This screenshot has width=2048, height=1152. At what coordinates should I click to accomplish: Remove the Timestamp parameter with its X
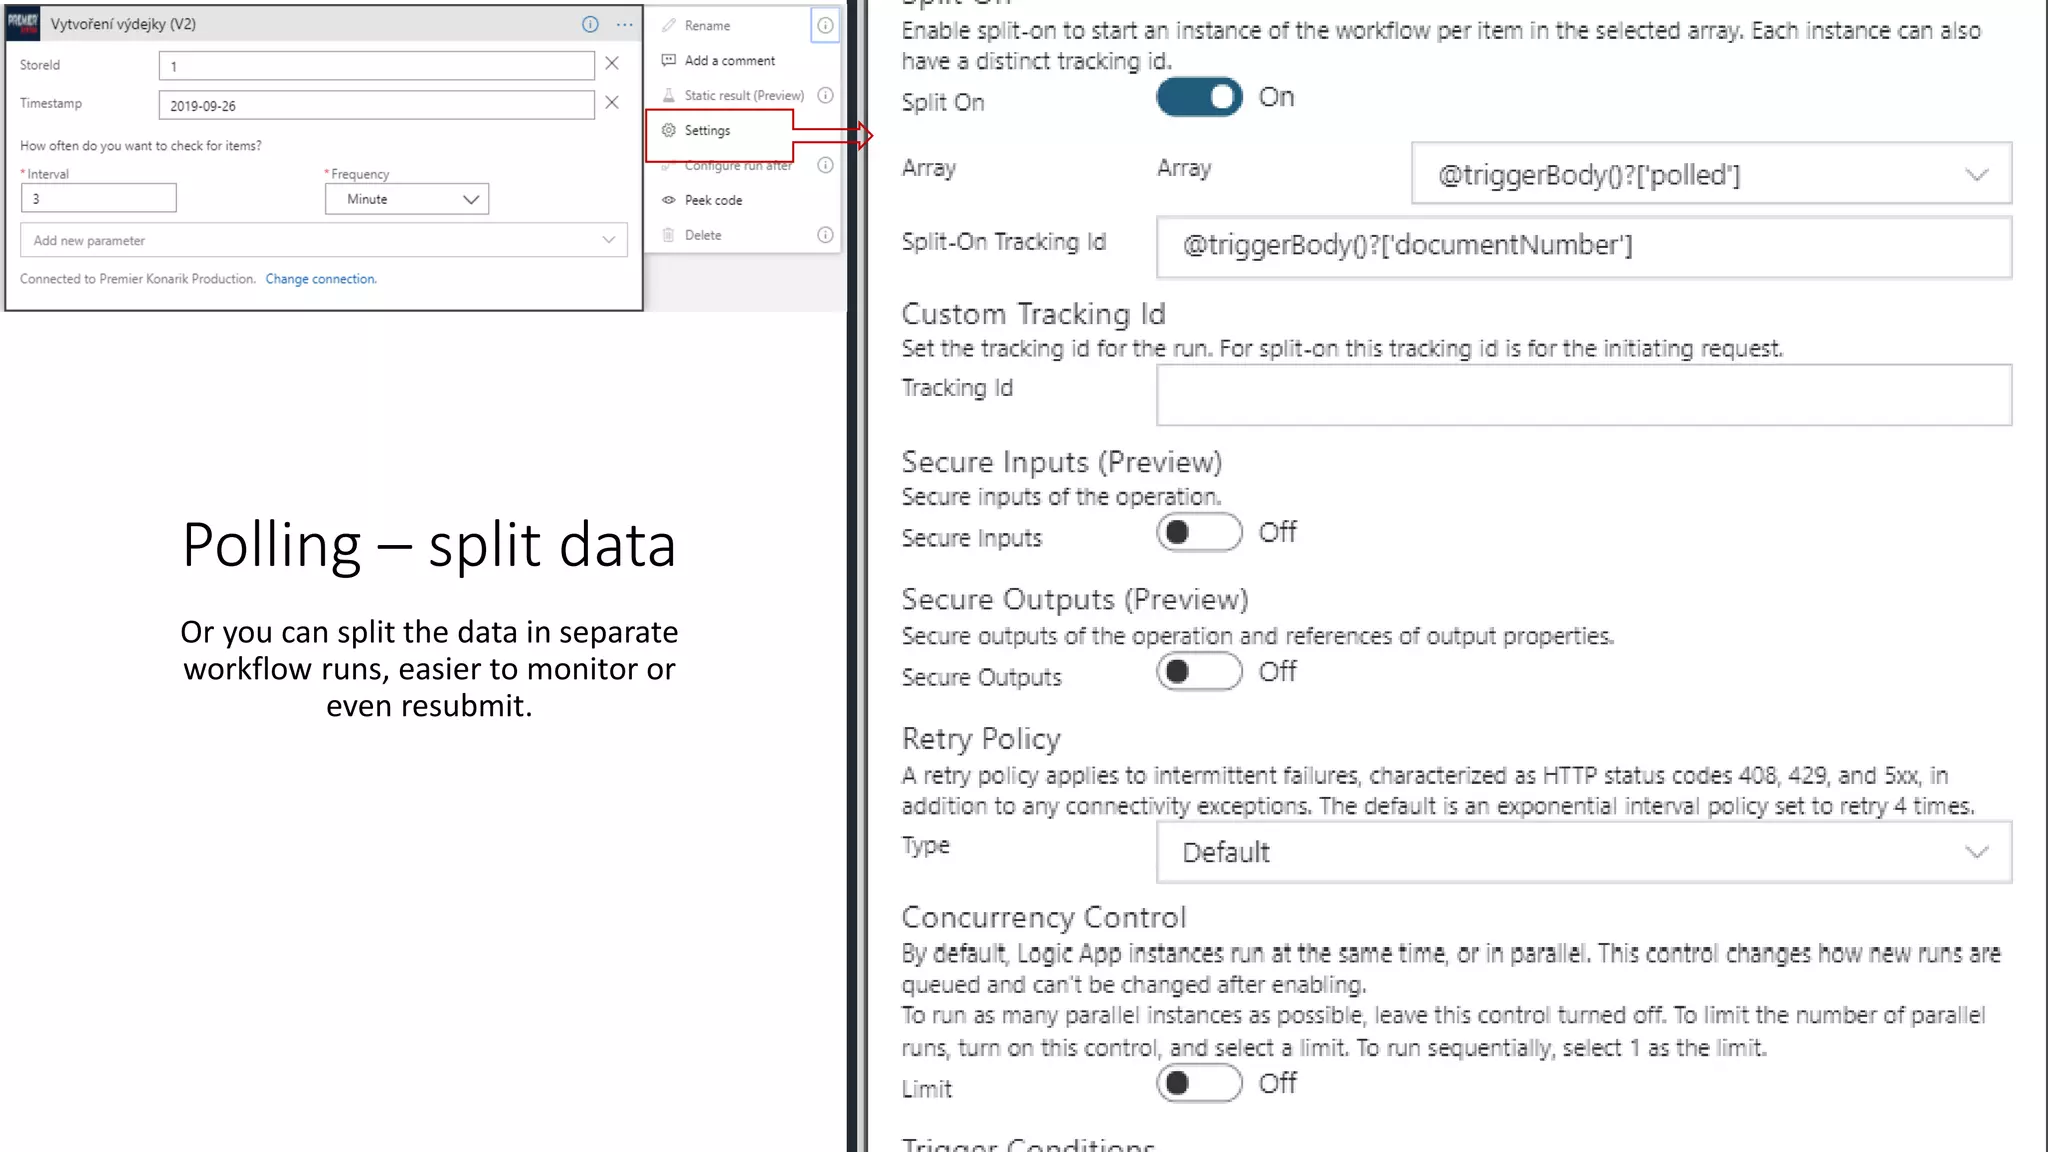612,103
